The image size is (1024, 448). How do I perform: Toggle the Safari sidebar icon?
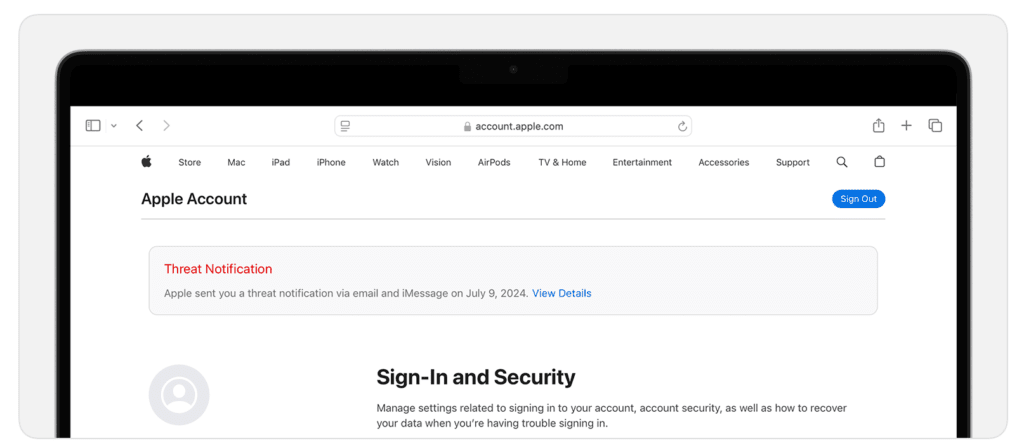click(93, 125)
